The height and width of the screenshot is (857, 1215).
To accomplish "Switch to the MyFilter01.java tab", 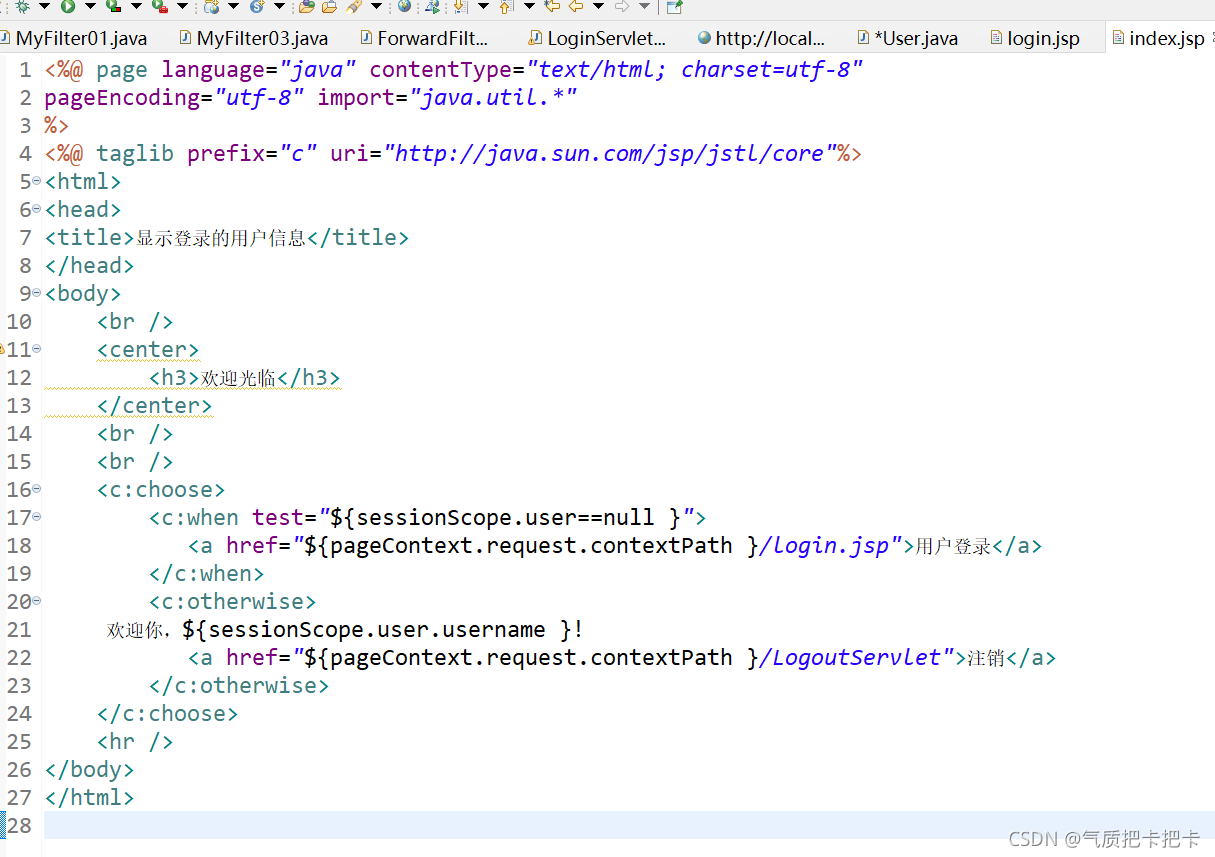I will [75, 38].
